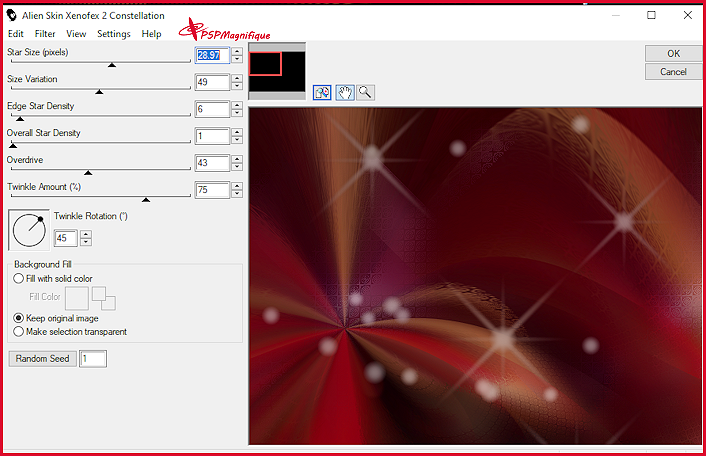Click the Twinkle Amount slider handle
The width and height of the screenshot is (706, 456).
pos(146,200)
